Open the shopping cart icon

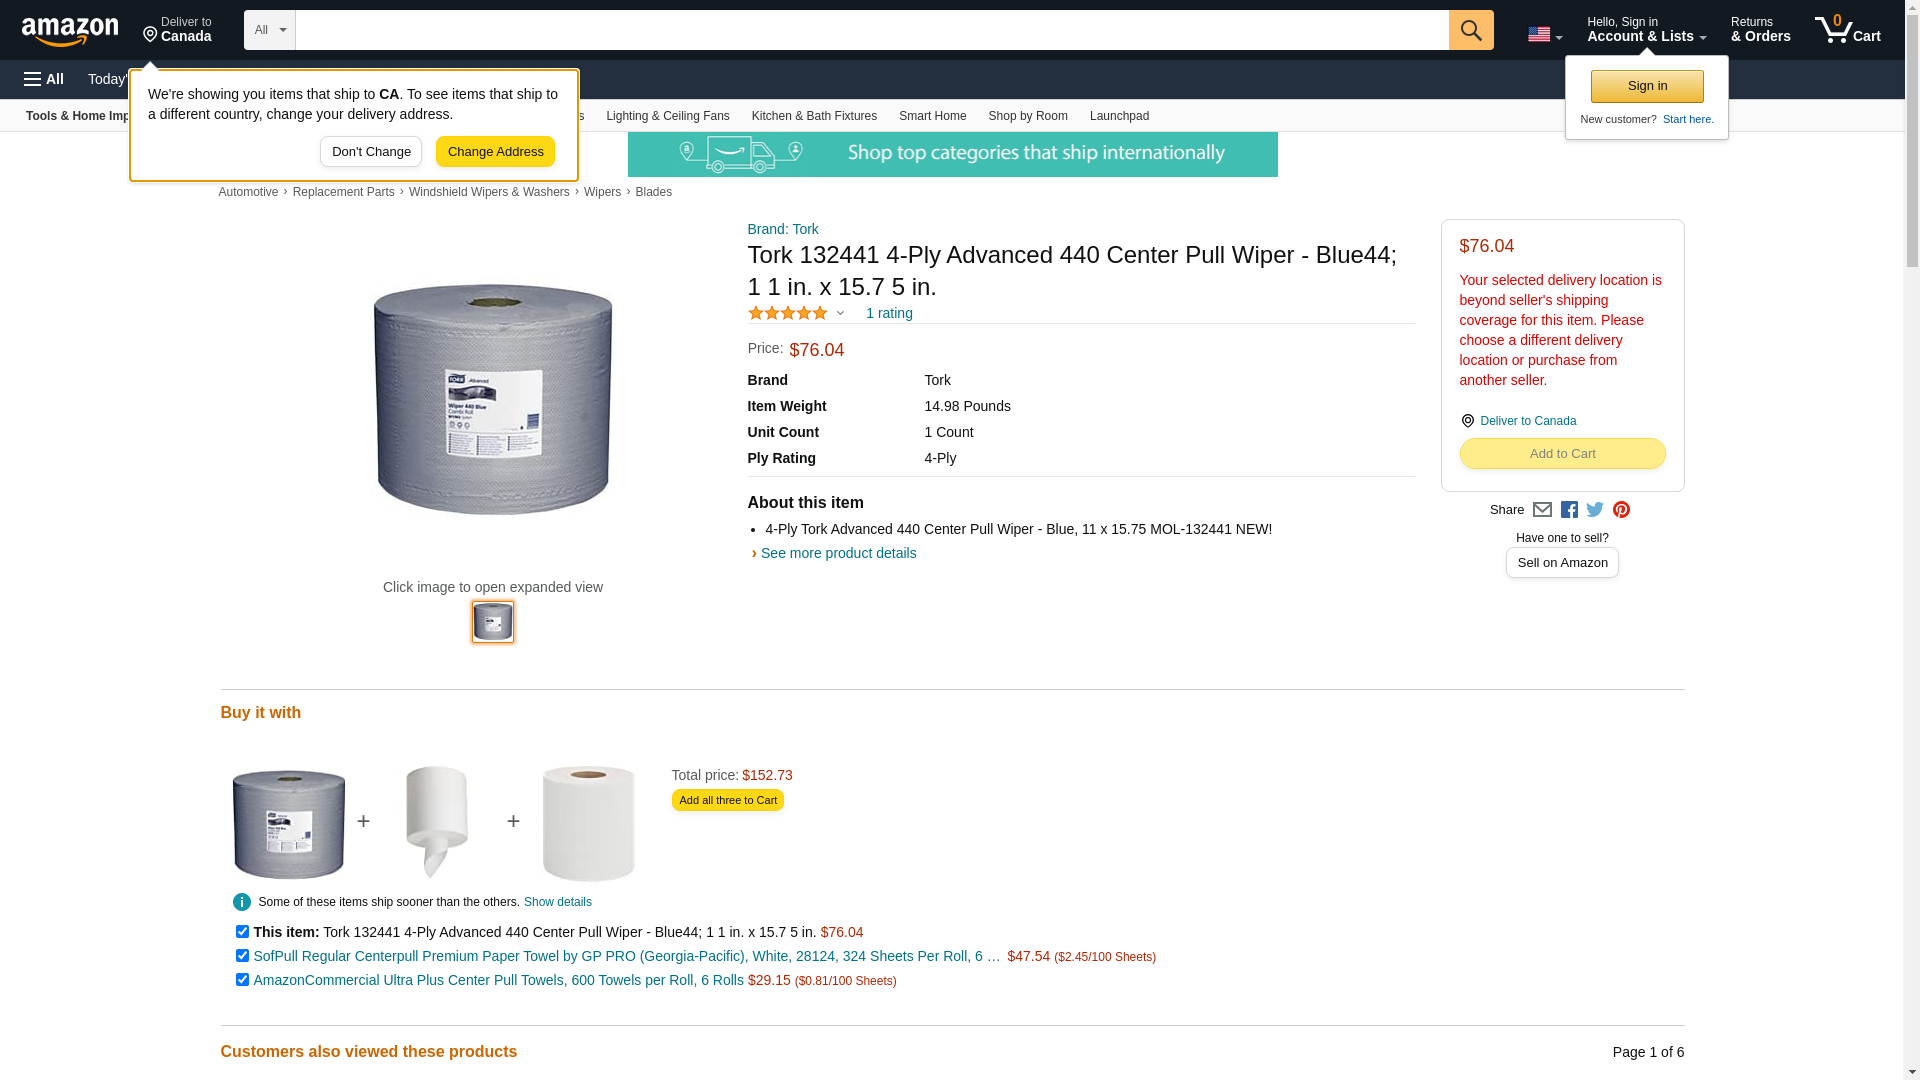[1847, 30]
